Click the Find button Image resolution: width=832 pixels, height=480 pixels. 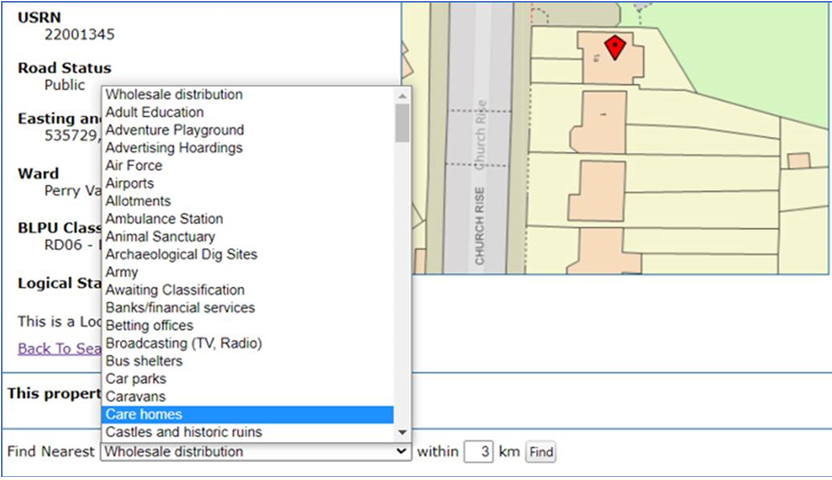(541, 452)
